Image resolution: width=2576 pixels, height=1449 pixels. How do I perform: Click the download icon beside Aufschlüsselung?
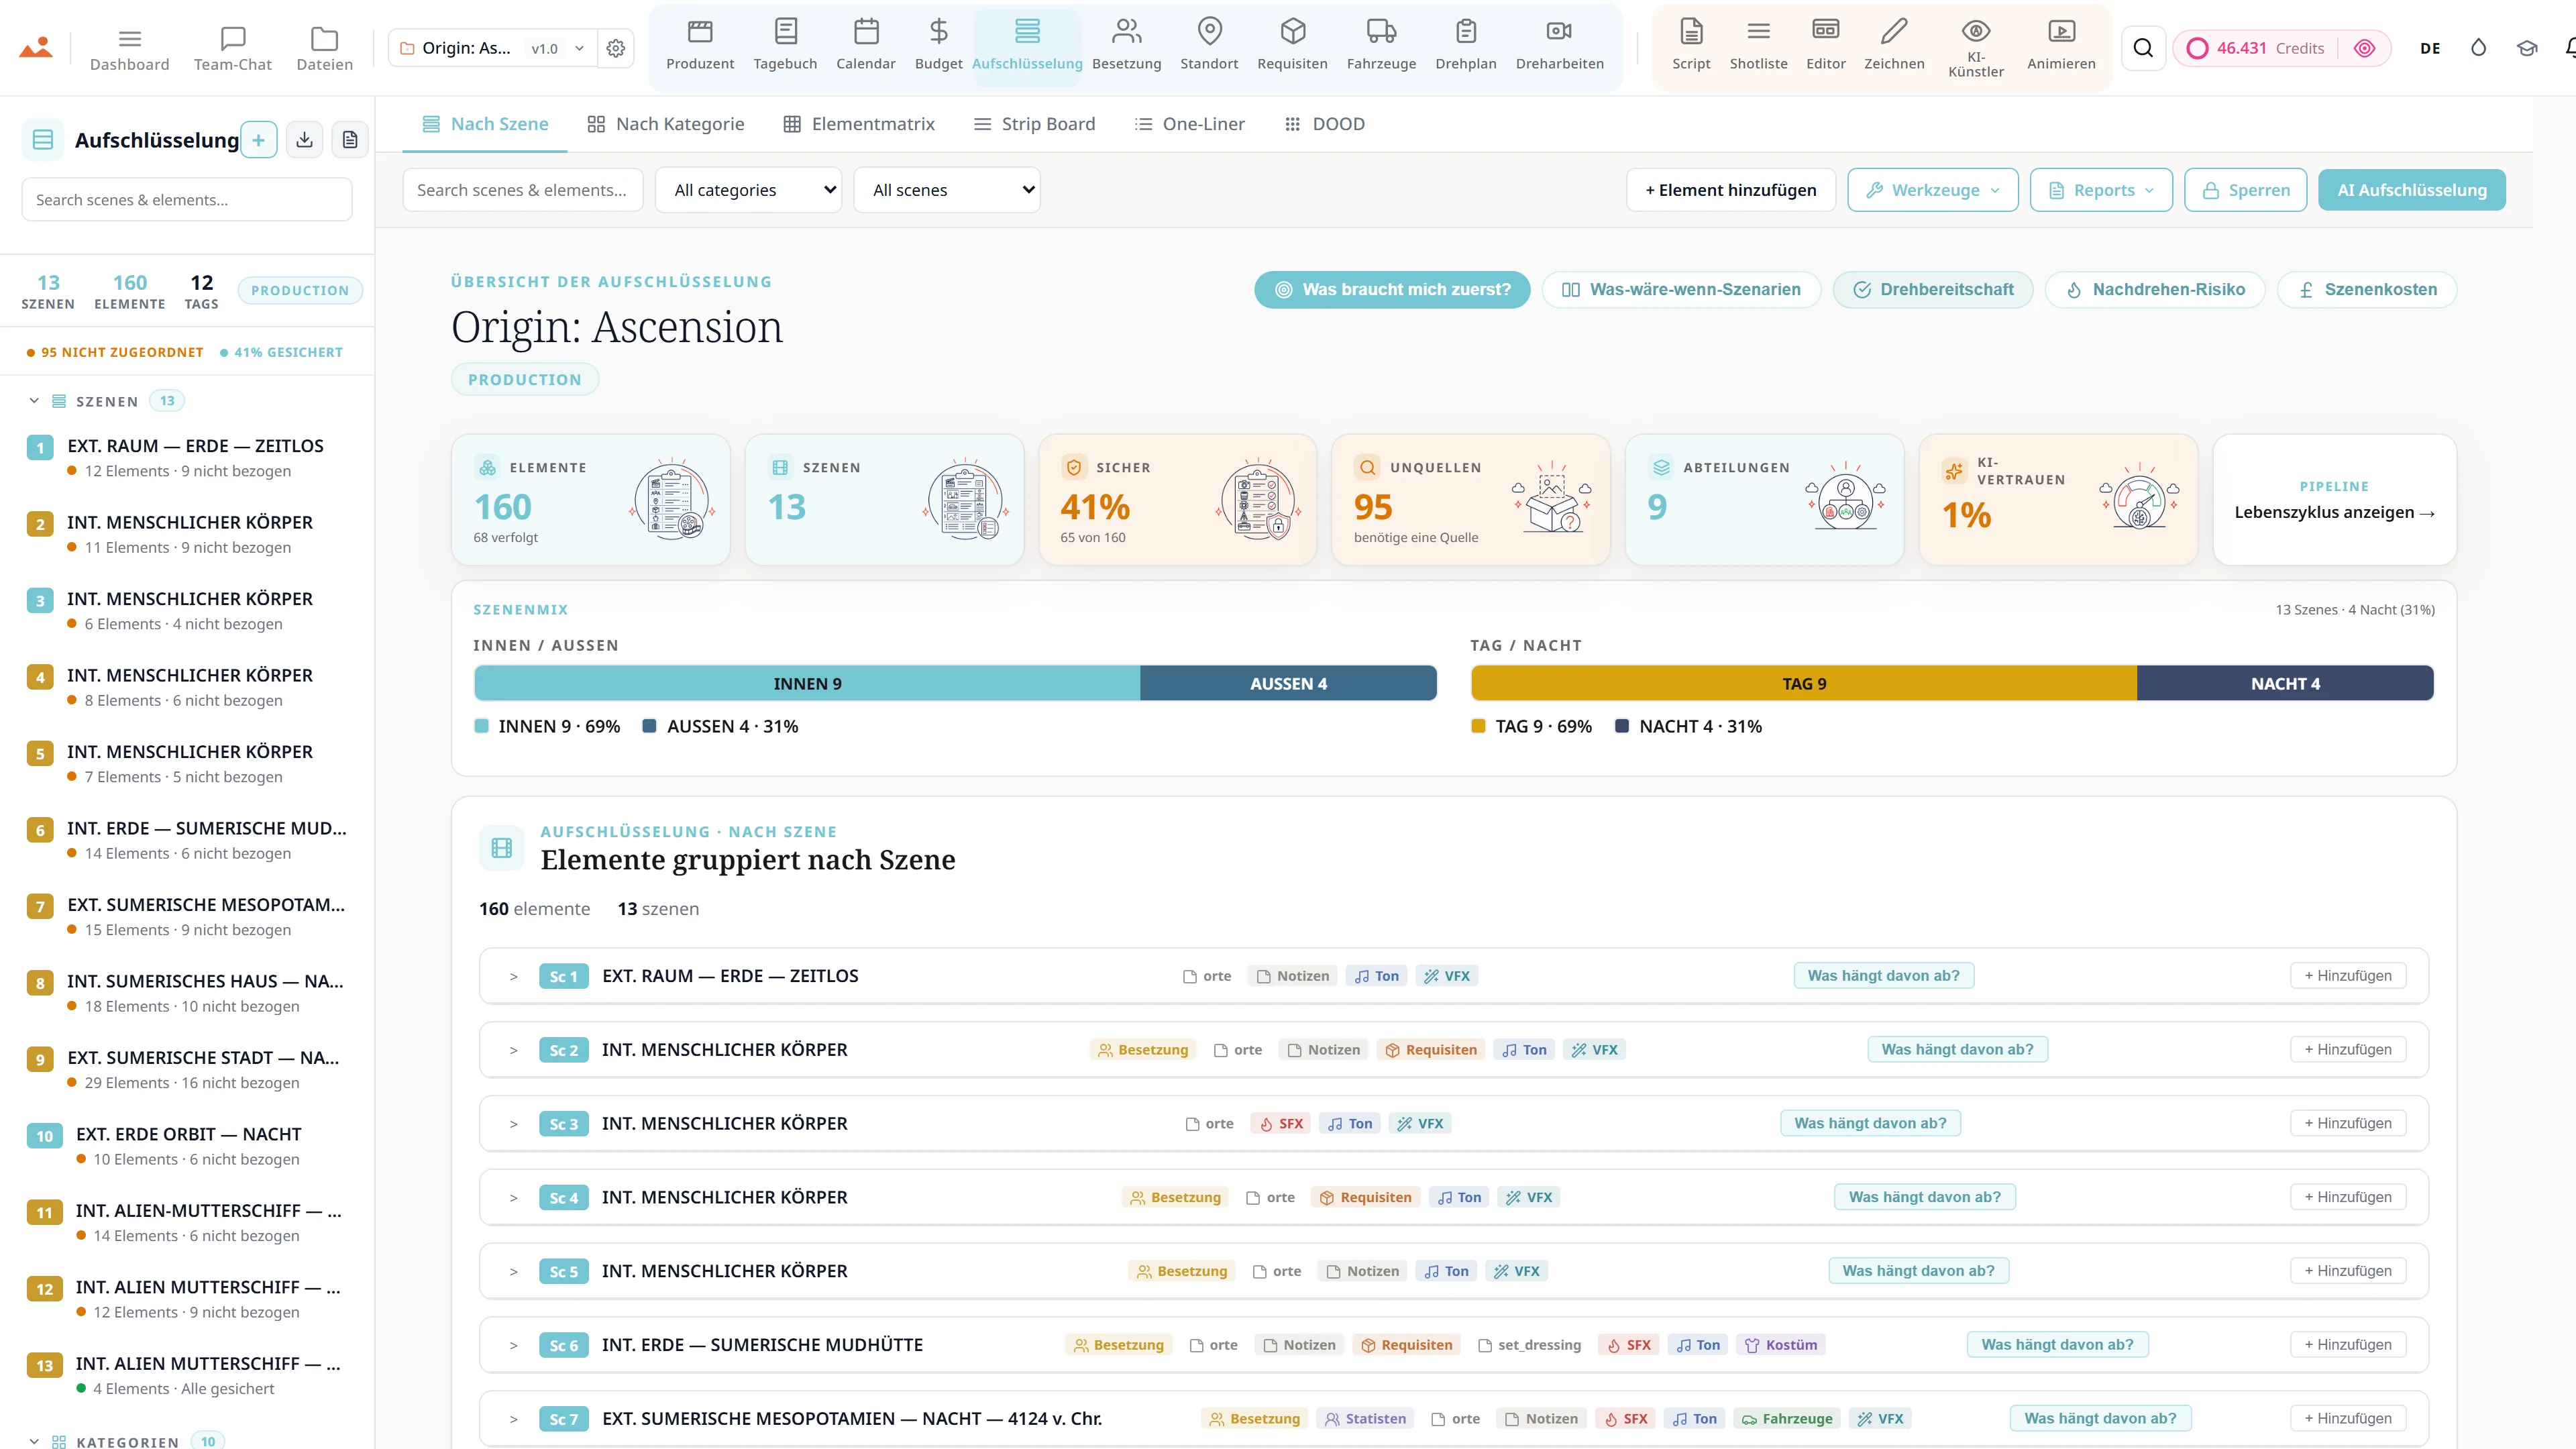pos(305,140)
